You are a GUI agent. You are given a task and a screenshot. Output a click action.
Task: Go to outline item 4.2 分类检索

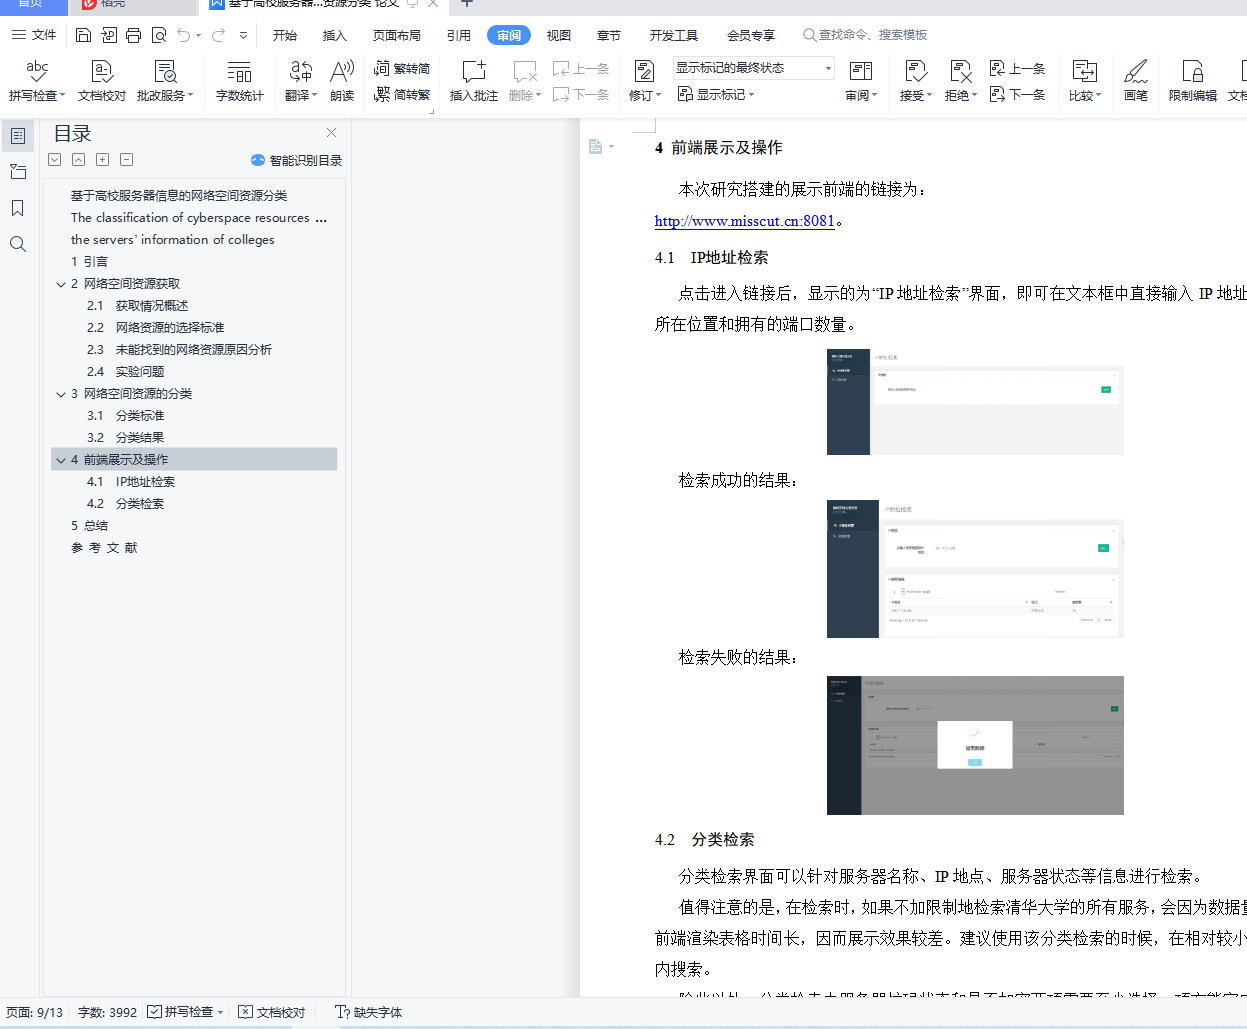125,504
